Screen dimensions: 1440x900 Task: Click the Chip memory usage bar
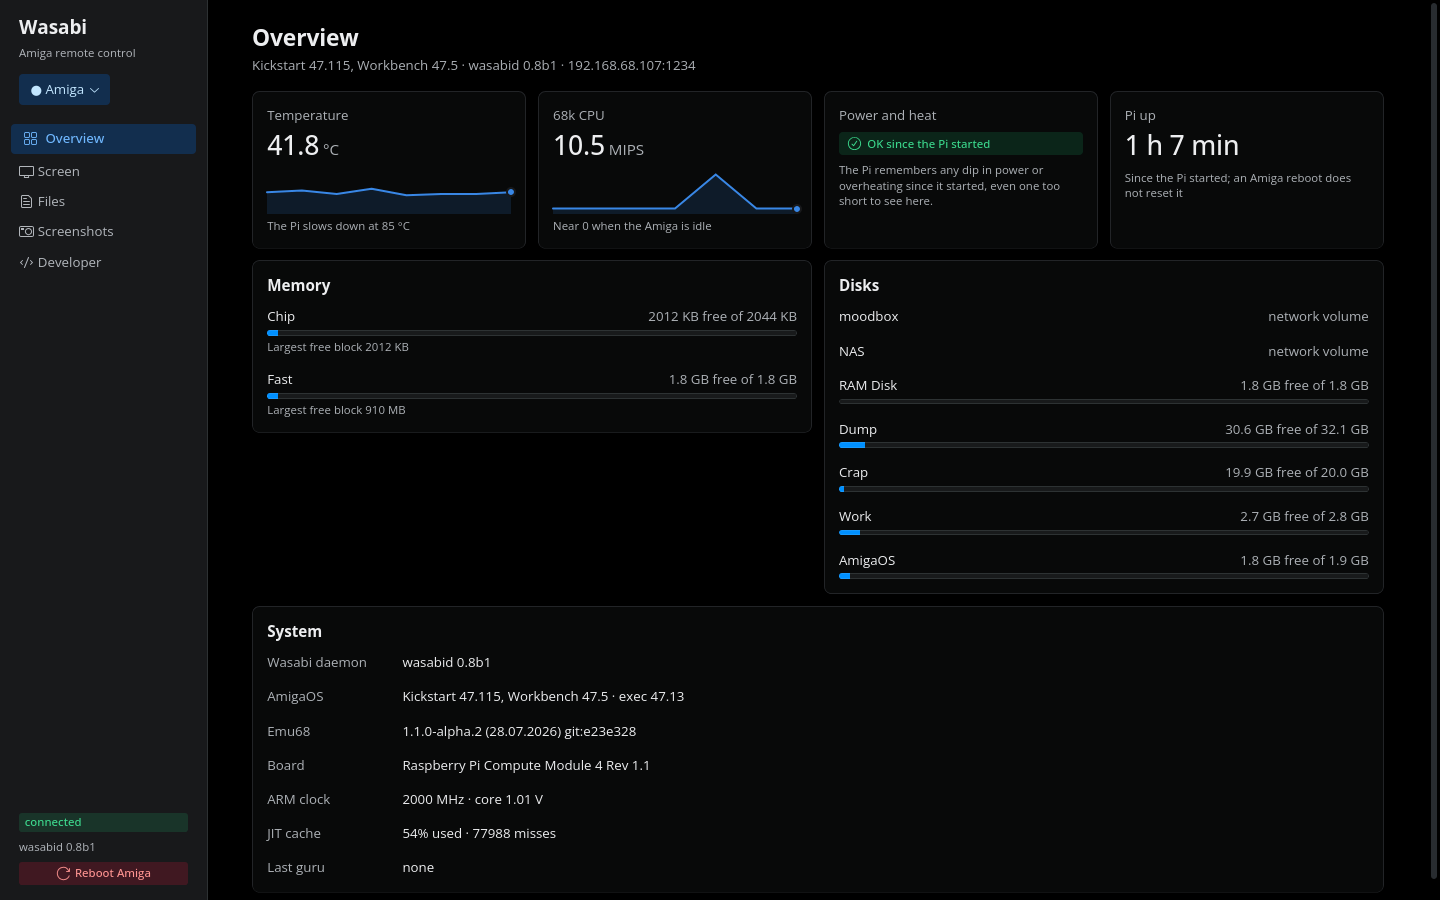pos(532,333)
